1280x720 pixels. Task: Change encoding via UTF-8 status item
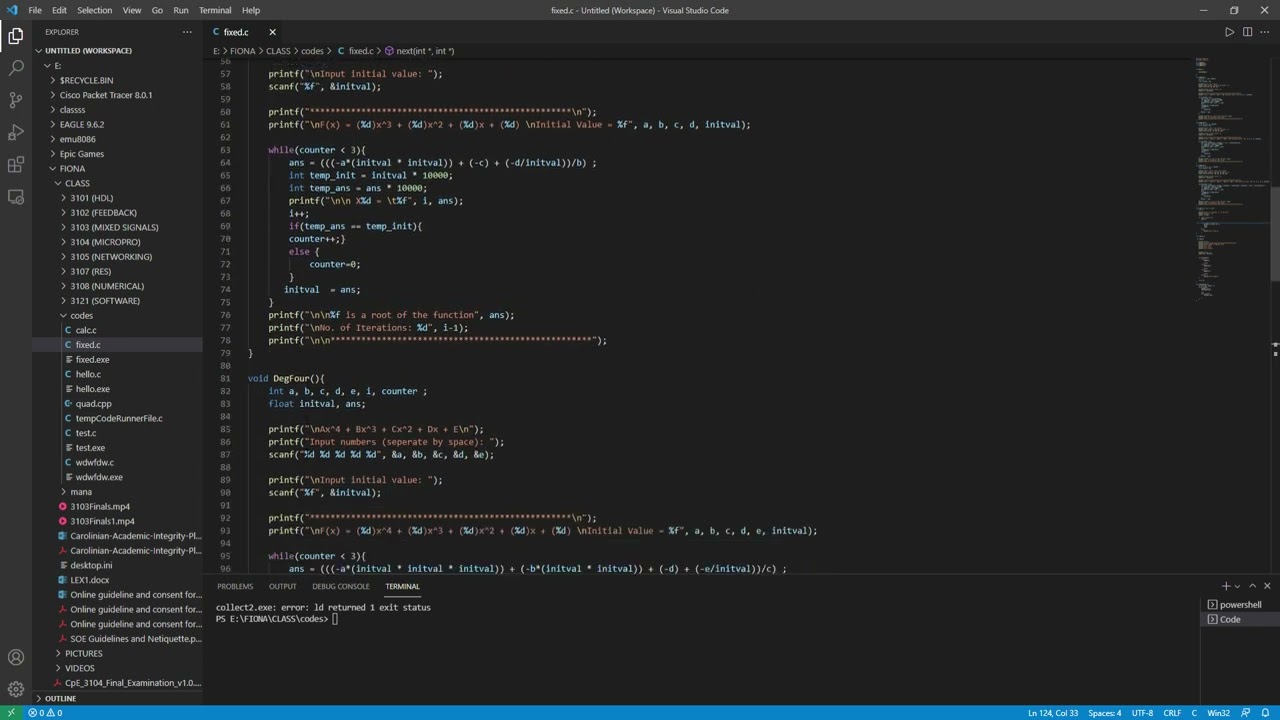coord(1142,713)
